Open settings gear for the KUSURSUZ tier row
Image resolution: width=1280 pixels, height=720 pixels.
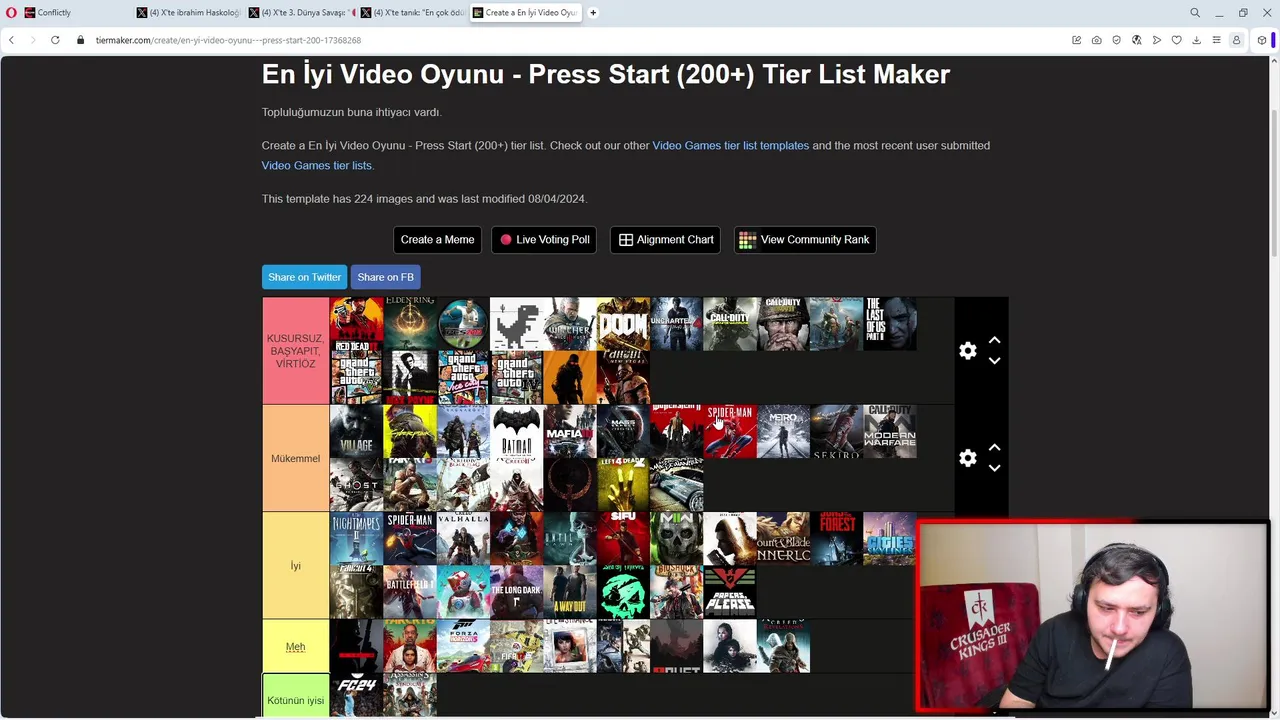click(x=967, y=351)
